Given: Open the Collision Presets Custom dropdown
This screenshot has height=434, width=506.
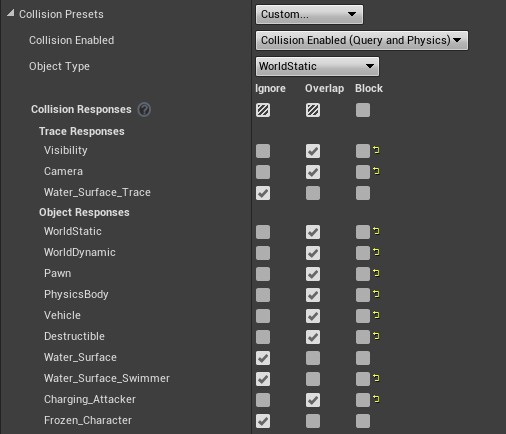Looking at the screenshot, I should click(309, 14).
